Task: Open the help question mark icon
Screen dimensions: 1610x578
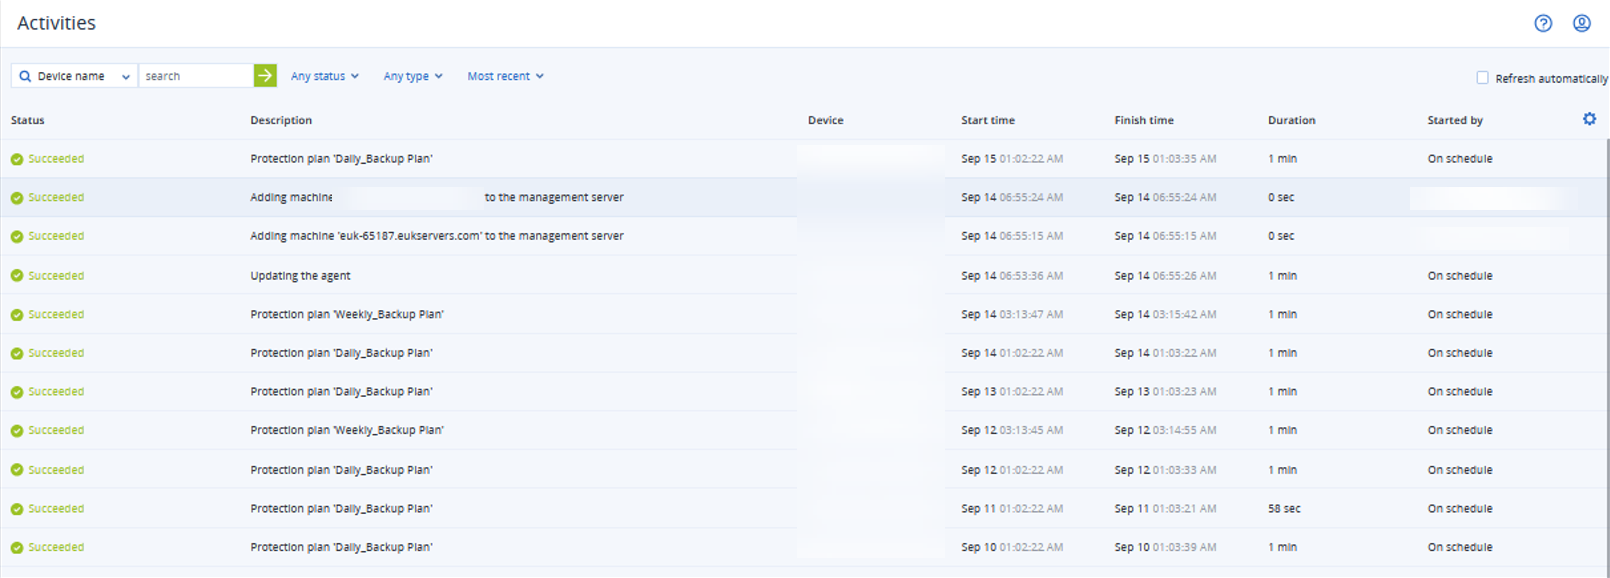Action: tap(1543, 23)
